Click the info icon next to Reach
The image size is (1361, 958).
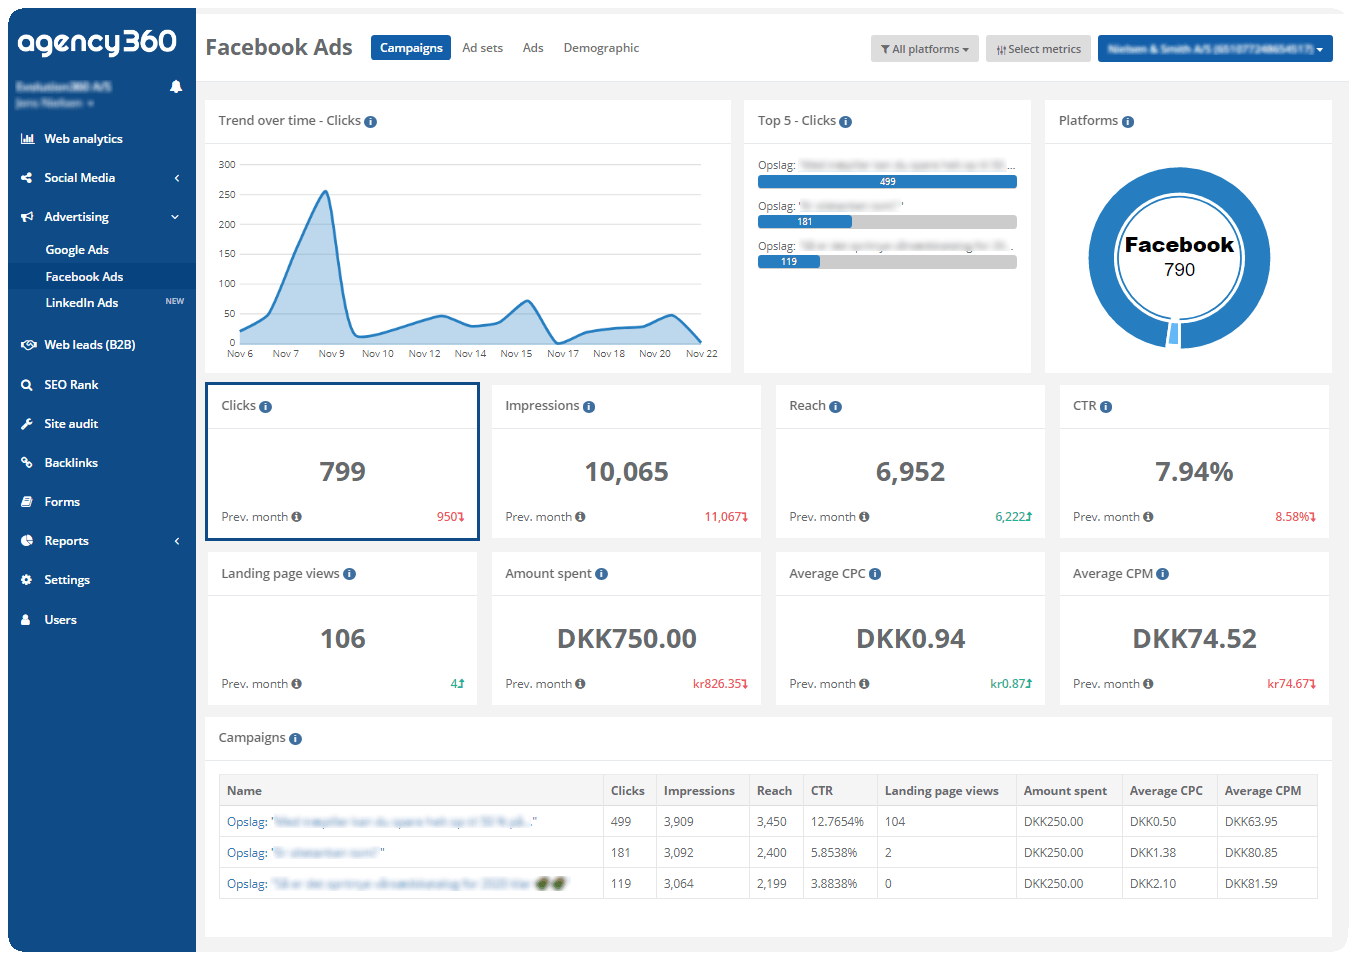tap(836, 407)
